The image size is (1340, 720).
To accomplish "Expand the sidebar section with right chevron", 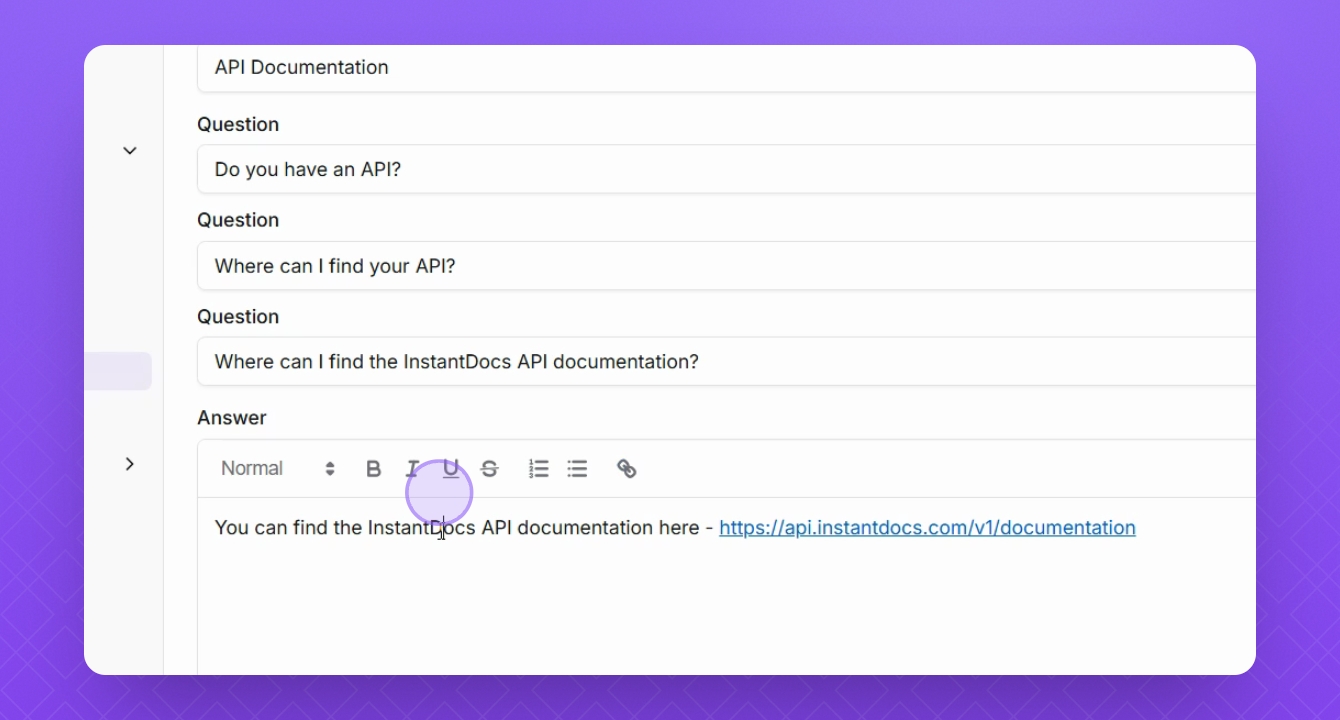I will point(130,464).
